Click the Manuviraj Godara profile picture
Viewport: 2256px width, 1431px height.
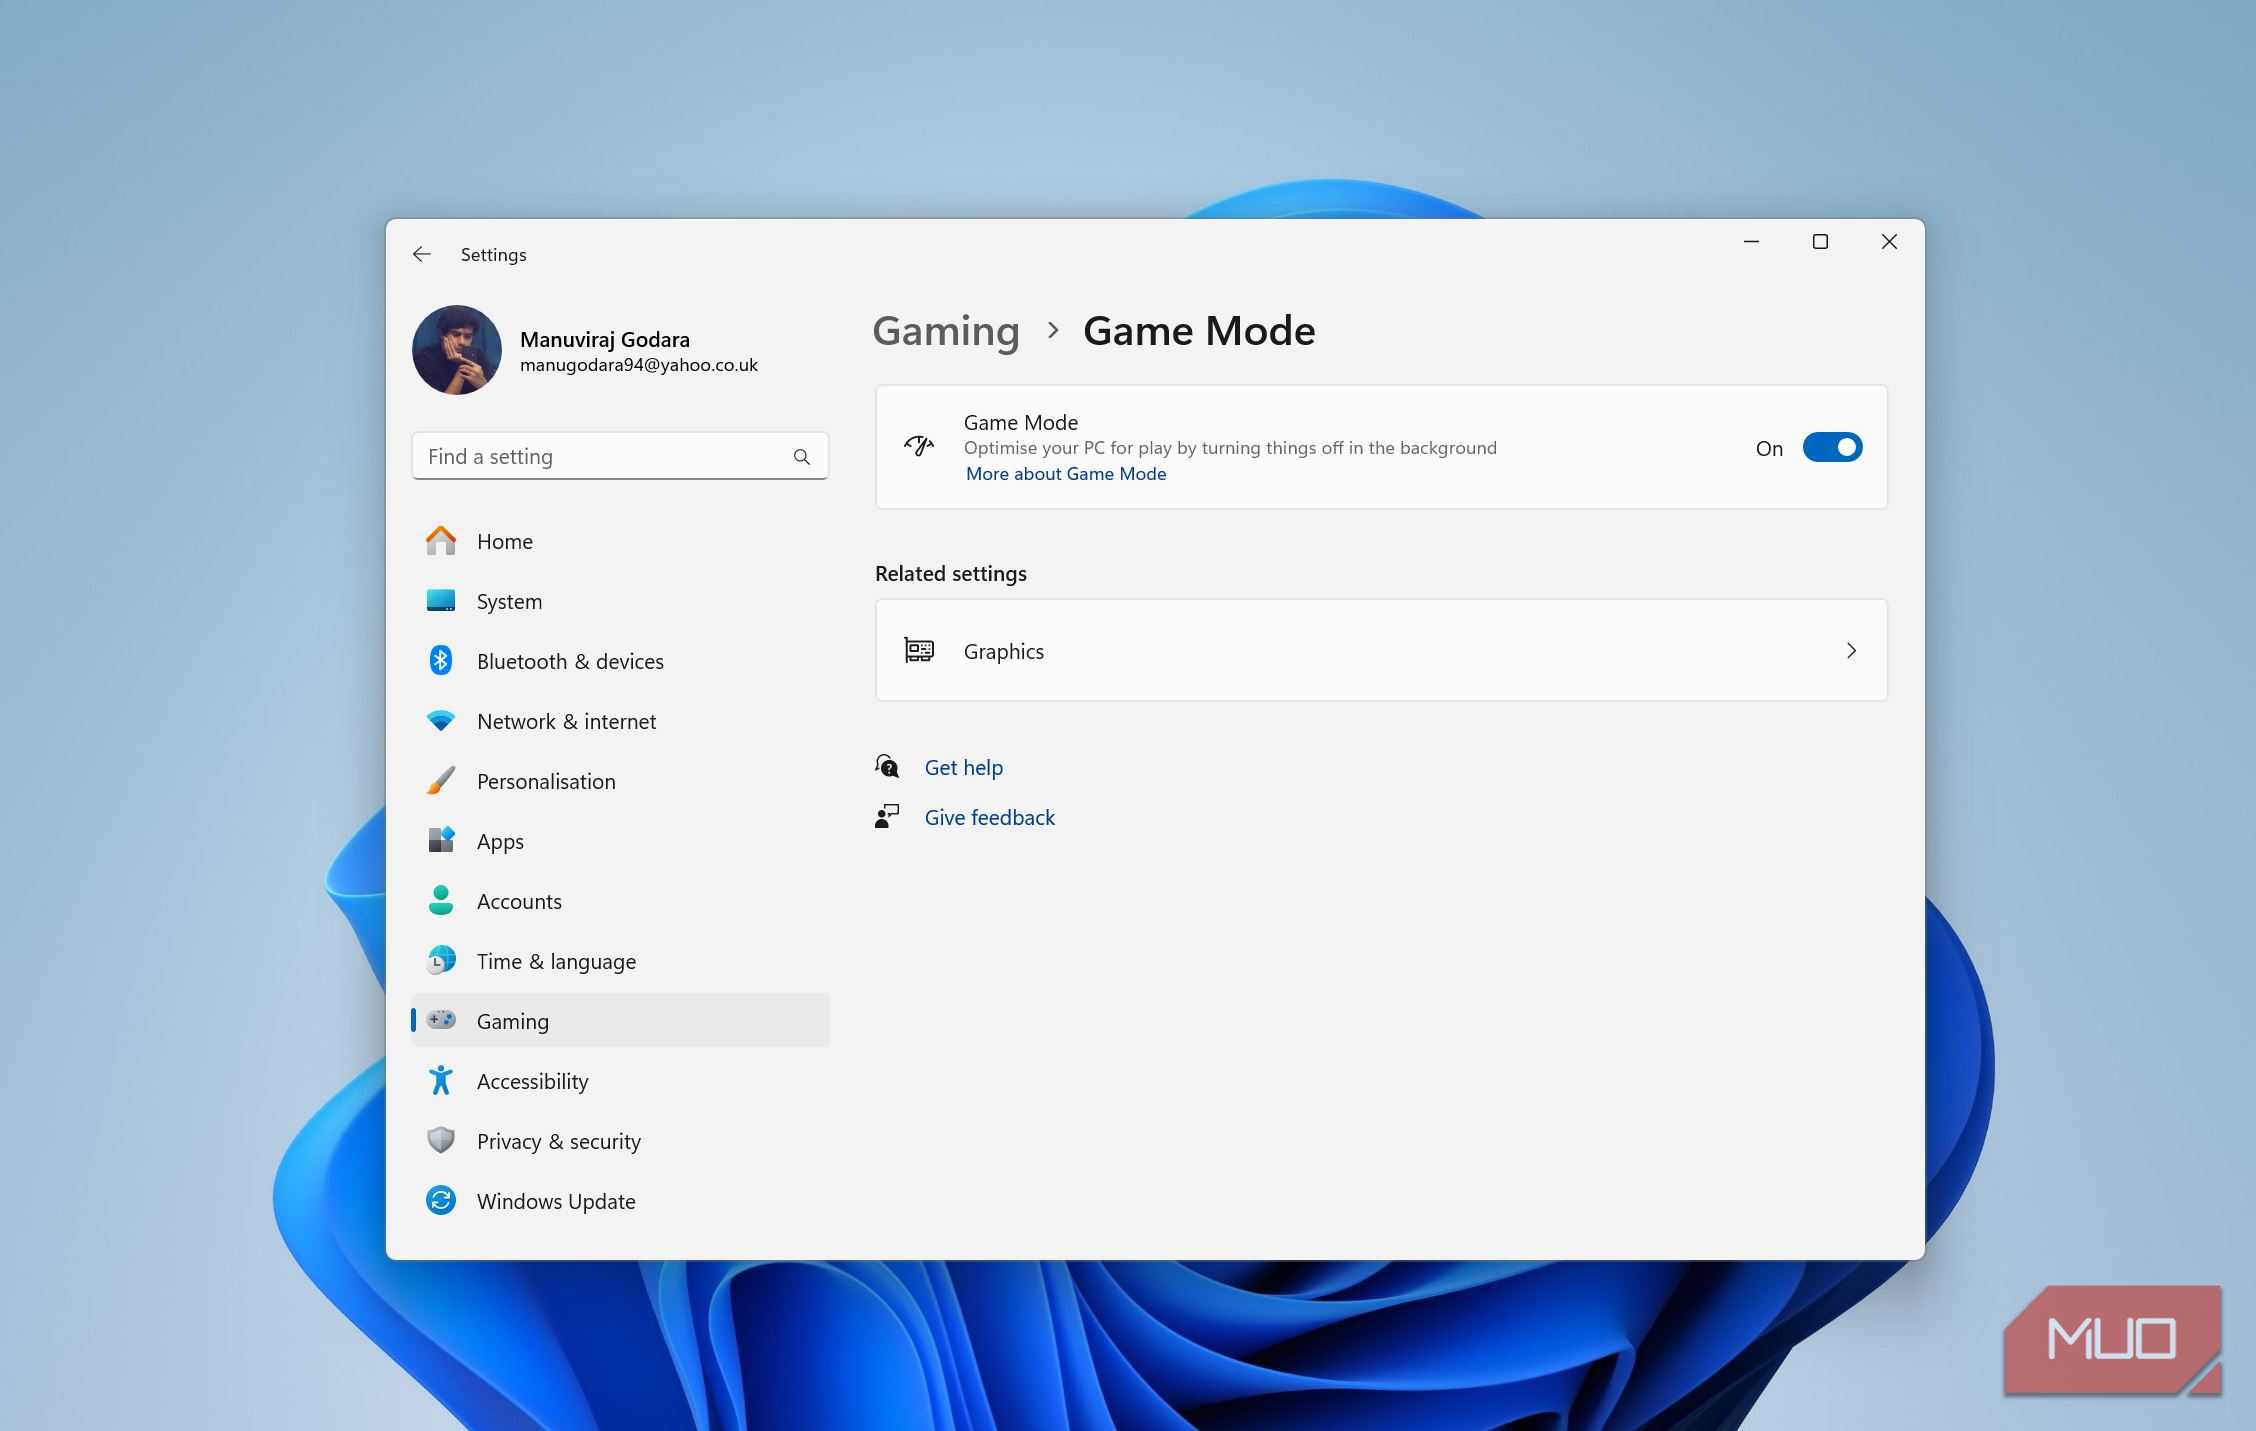[x=457, y=350]
